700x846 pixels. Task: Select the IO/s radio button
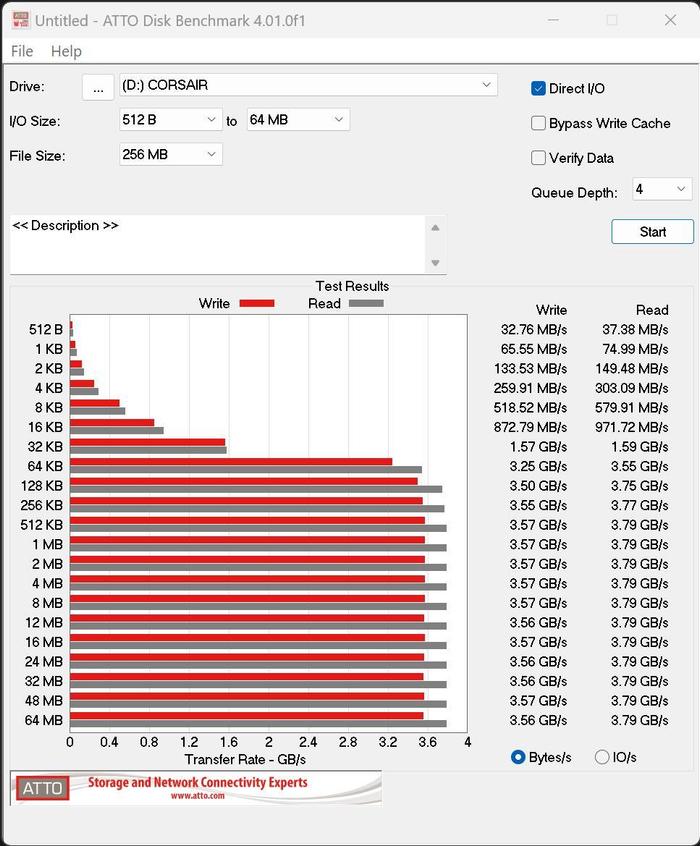pyautogui.click(x=602, y=757)
